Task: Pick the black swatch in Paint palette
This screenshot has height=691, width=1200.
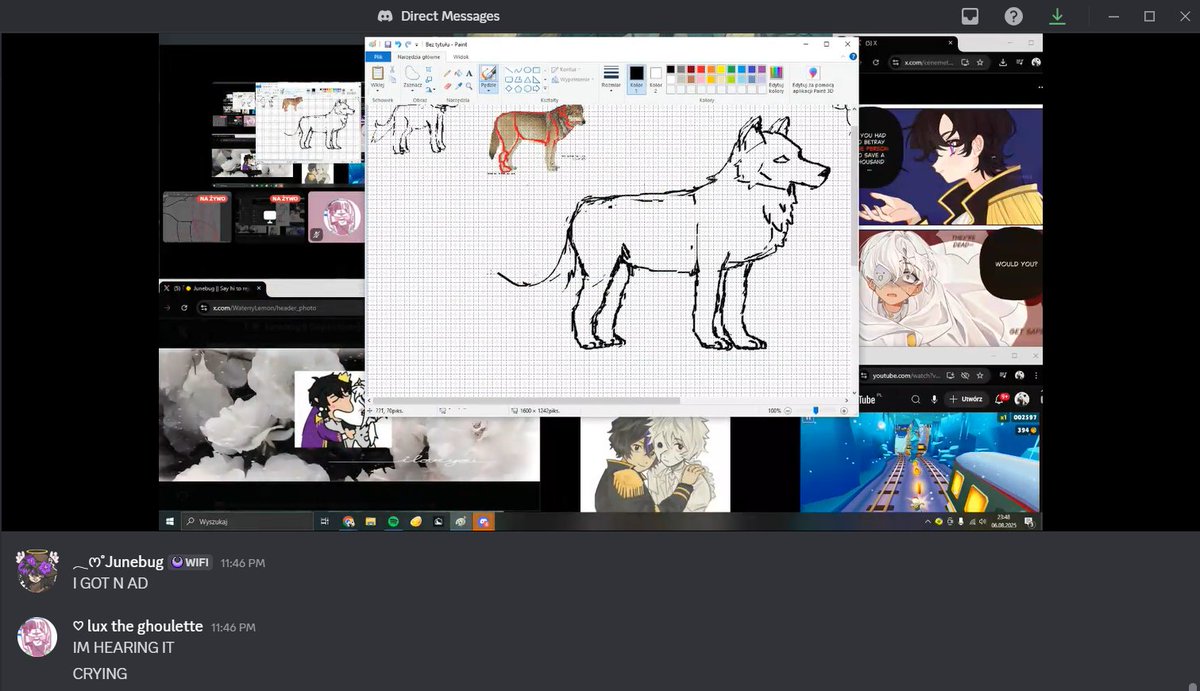Action: click(672, 69)
